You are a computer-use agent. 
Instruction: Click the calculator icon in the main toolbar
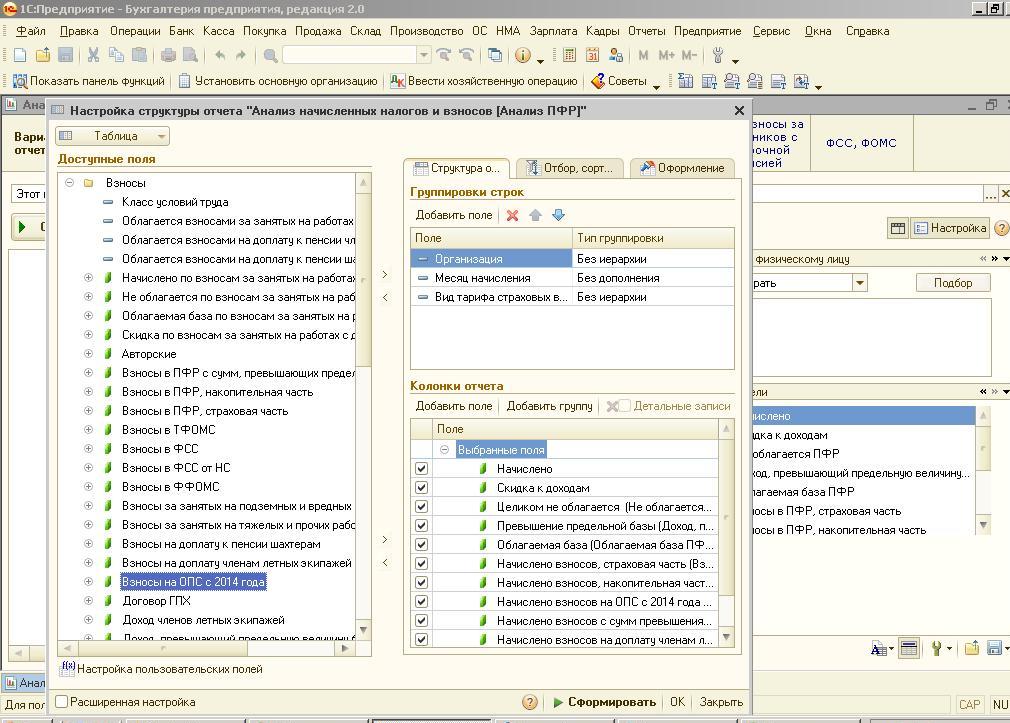pos(570,56)
